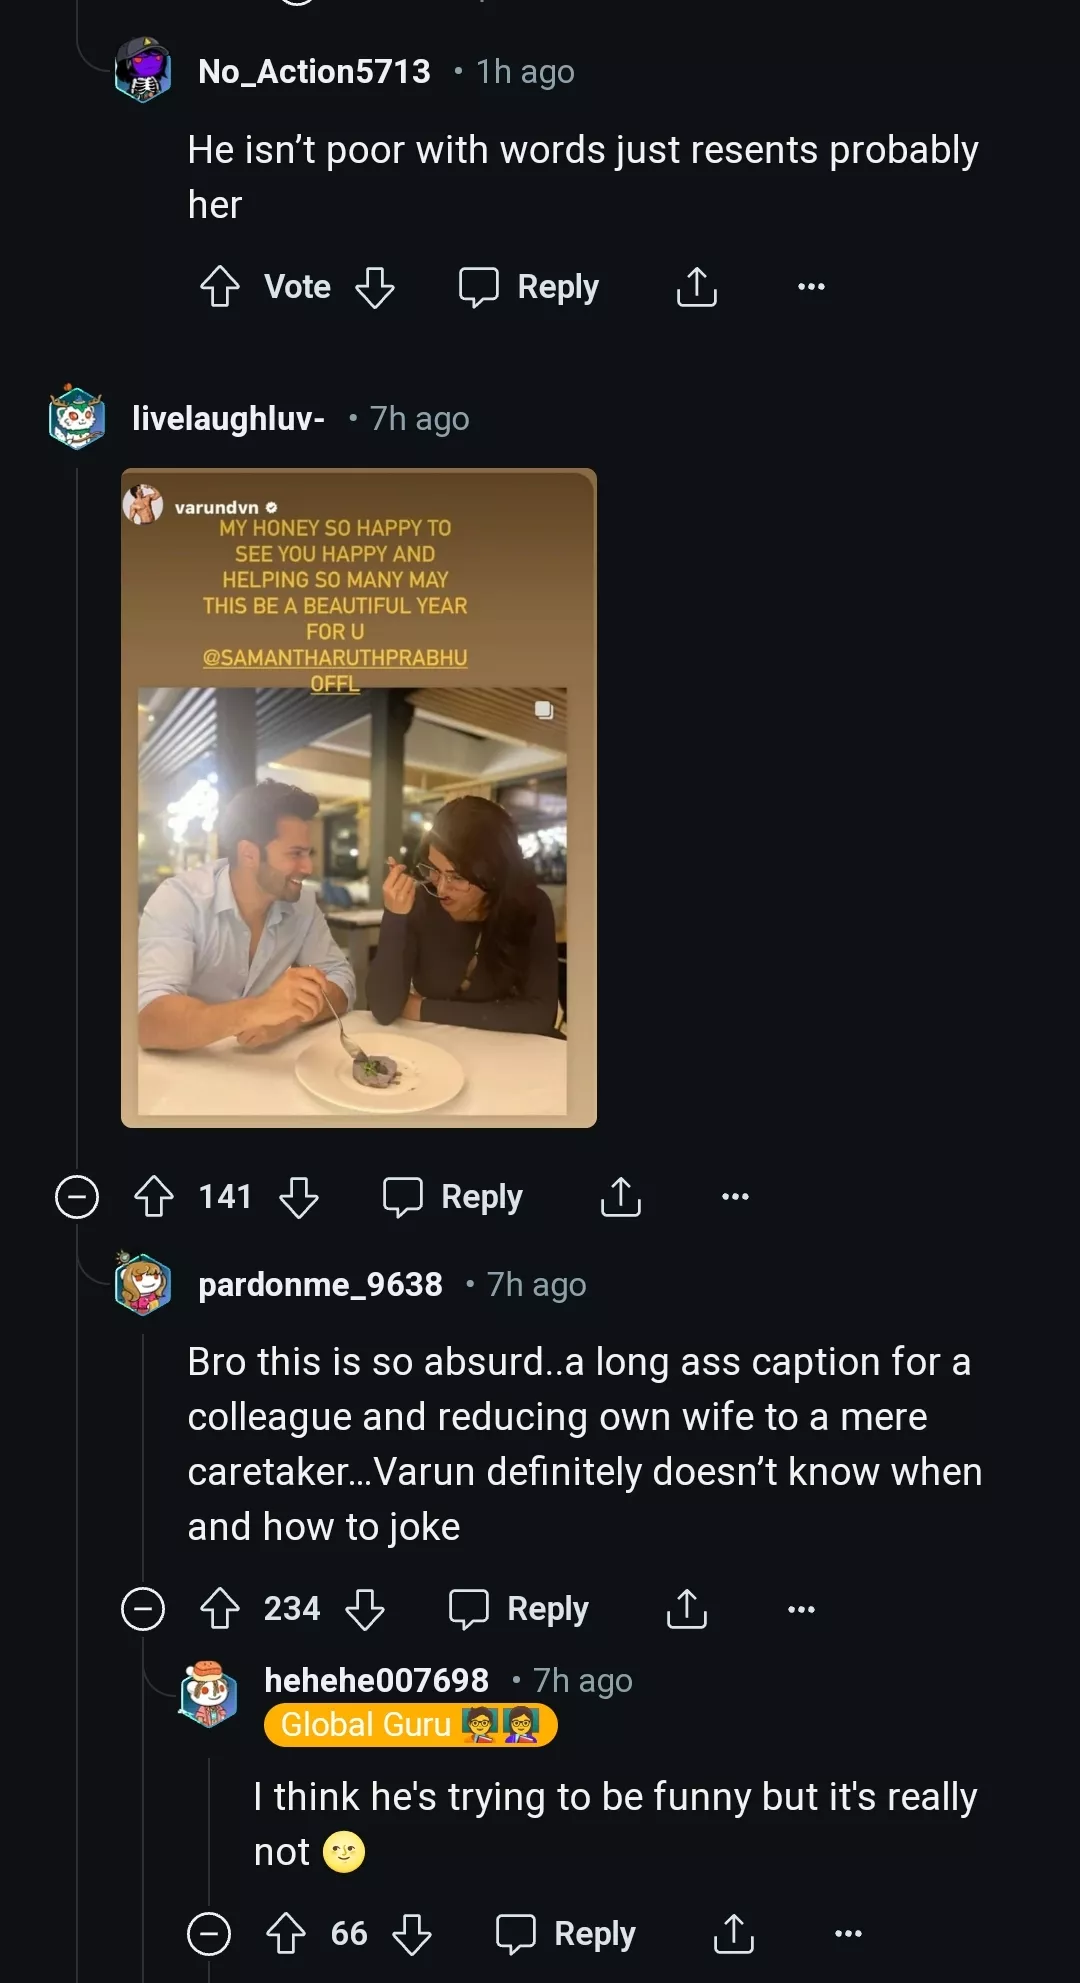This screenshot has width=1080, height=1983.
Task: Upvote the comment with 141 votes
Action: point(152,1196)
